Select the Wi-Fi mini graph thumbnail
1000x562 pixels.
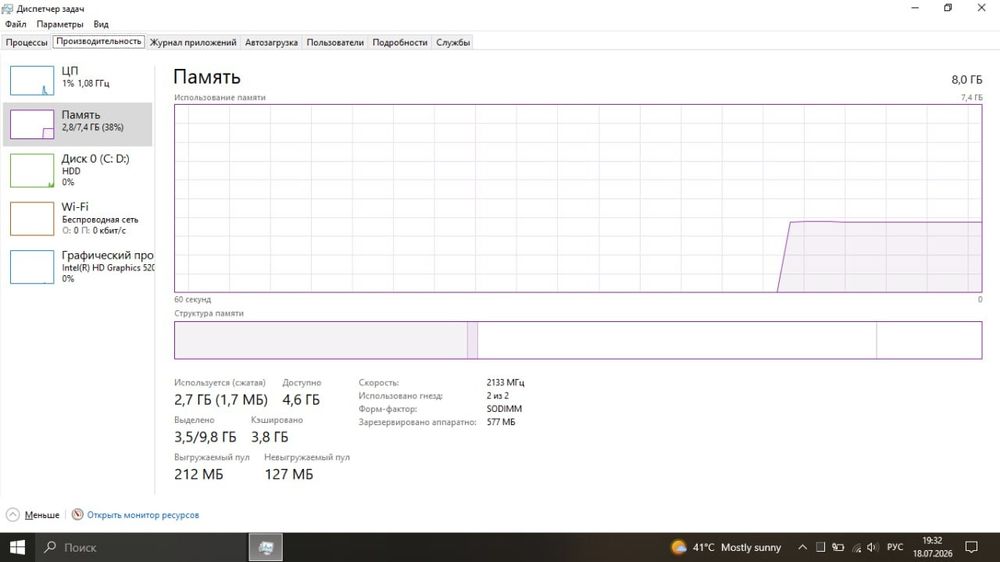pyautogui.click(x=32, y=219)
